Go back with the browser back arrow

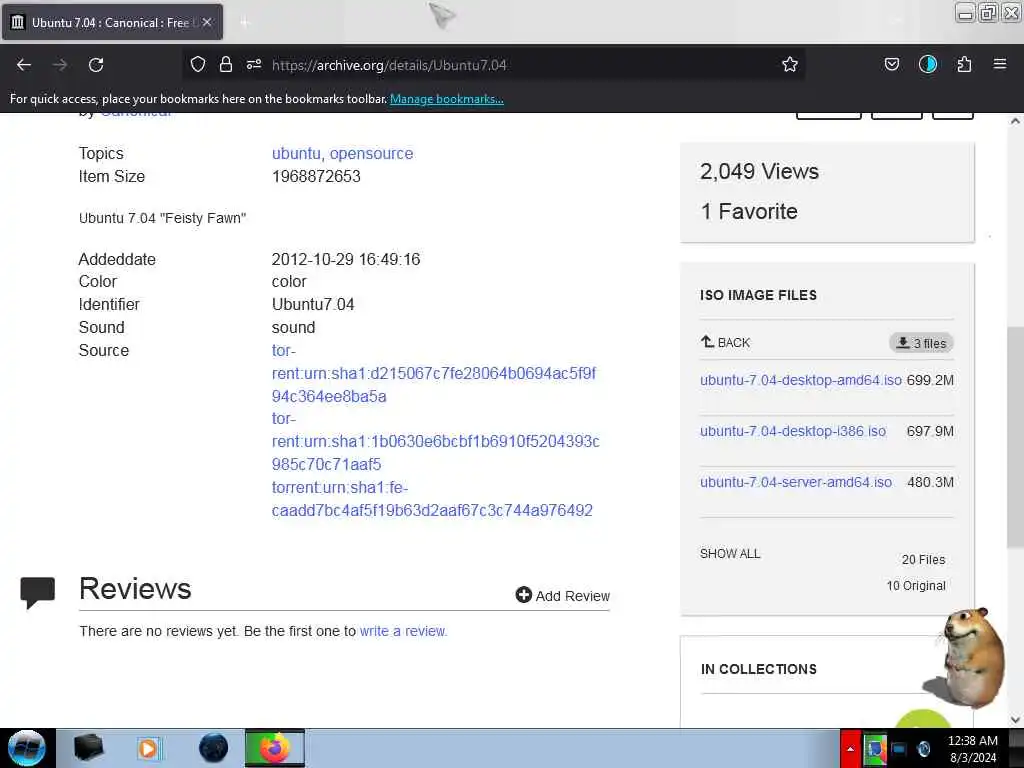point(24,65)
